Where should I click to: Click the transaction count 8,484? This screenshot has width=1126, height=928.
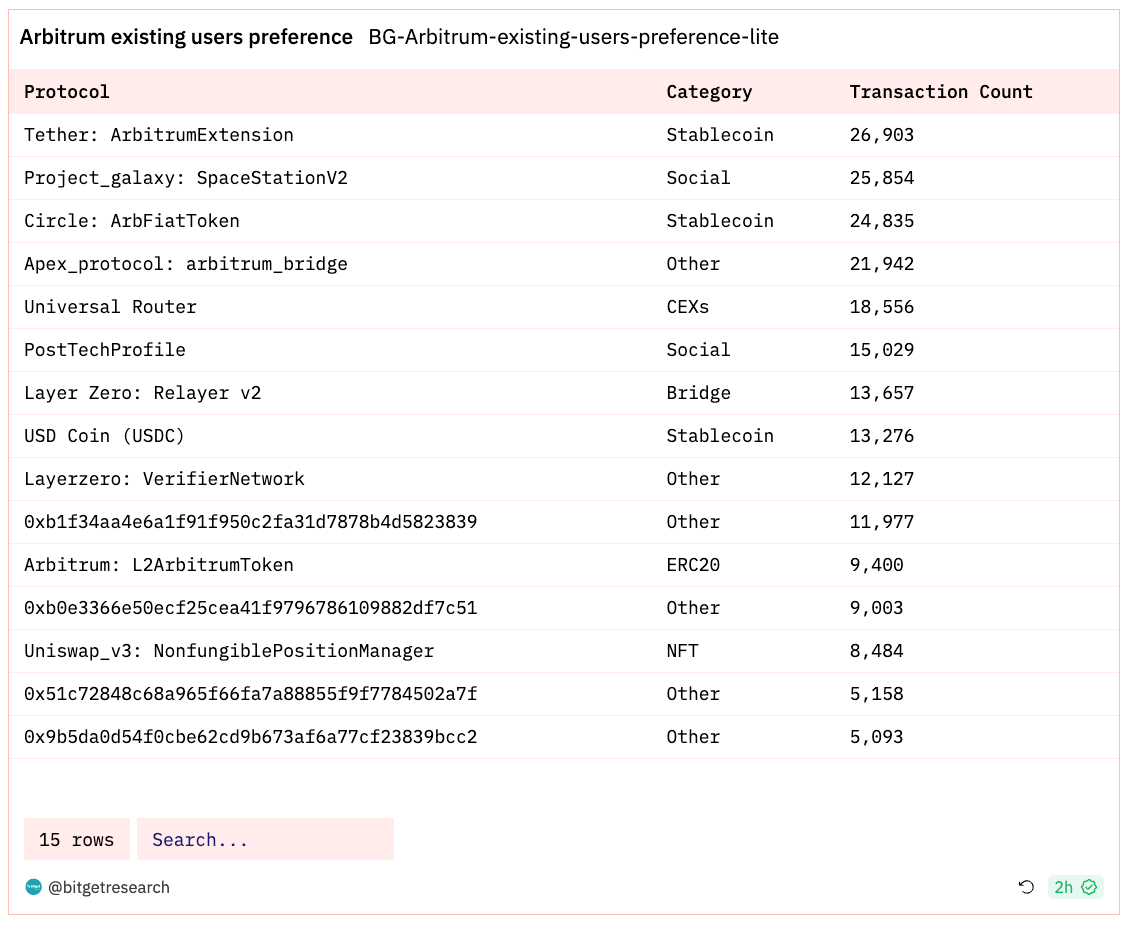pos(877,651)
